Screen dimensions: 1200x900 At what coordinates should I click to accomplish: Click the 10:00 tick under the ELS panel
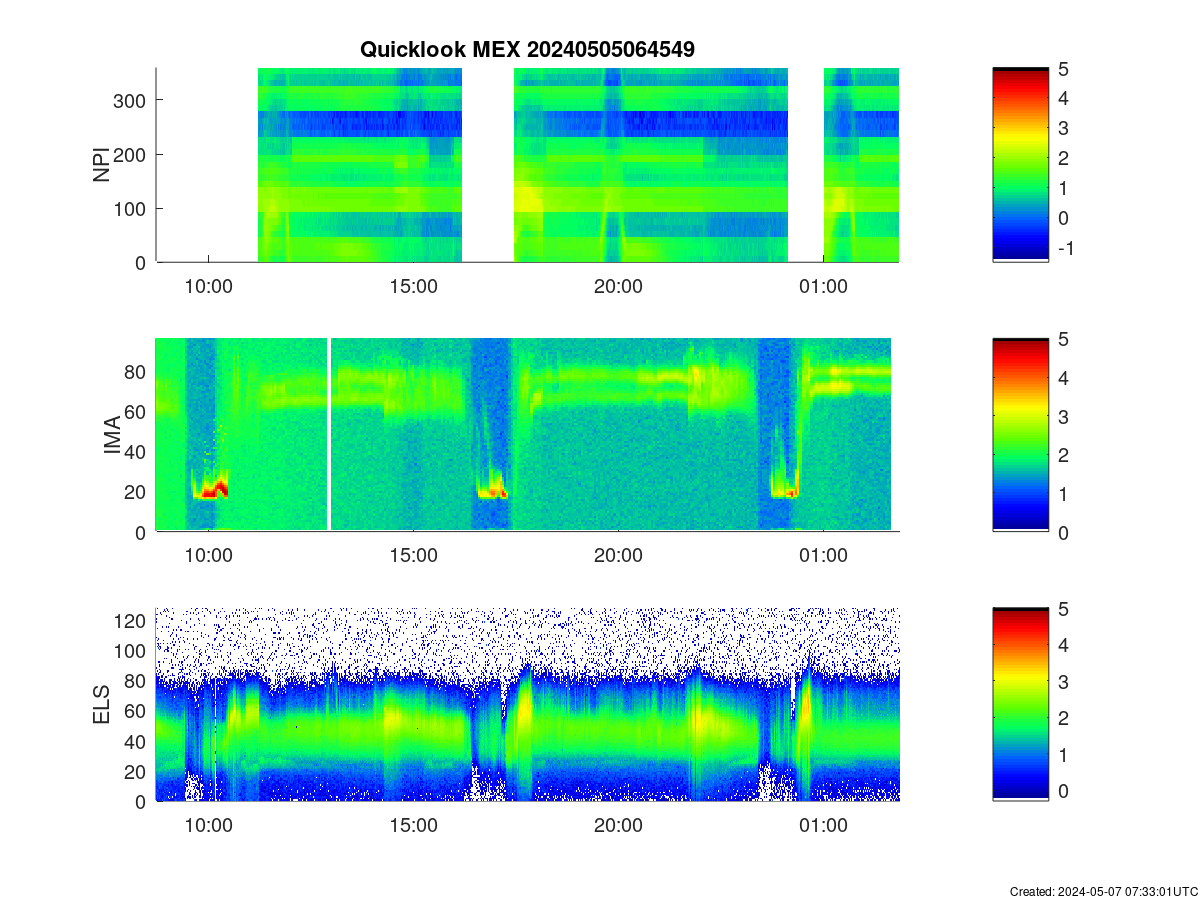click(208, 826)
